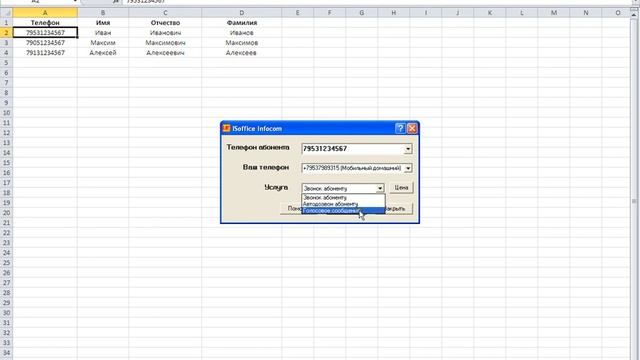The image size is (640, 360).
Task: Click the select-all corner of the spreadsheet
Action: (6, 13)
